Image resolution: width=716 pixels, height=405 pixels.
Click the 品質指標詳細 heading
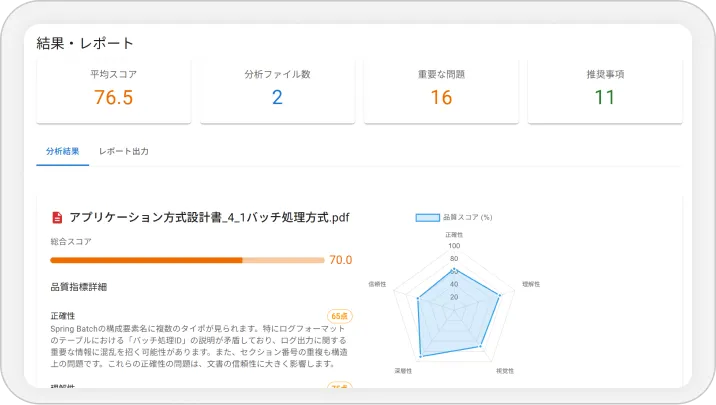click(x=79, y=287)
